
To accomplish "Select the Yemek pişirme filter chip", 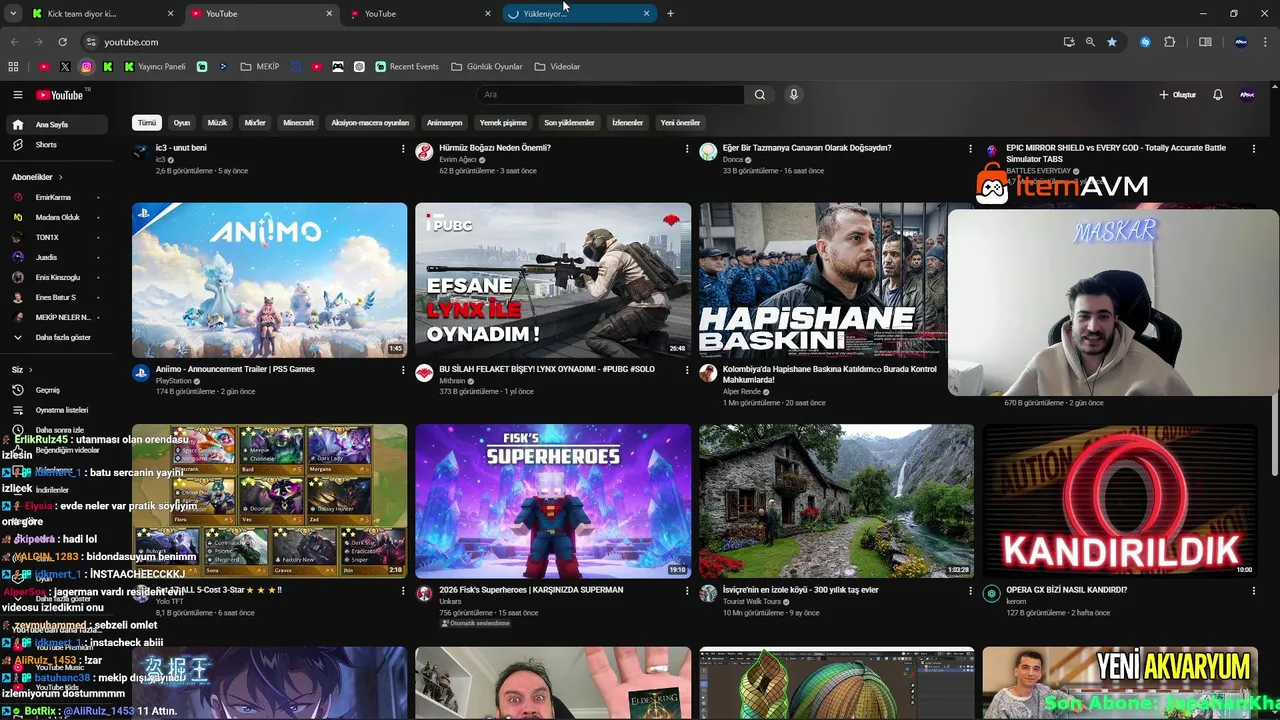I will point(503,123).
